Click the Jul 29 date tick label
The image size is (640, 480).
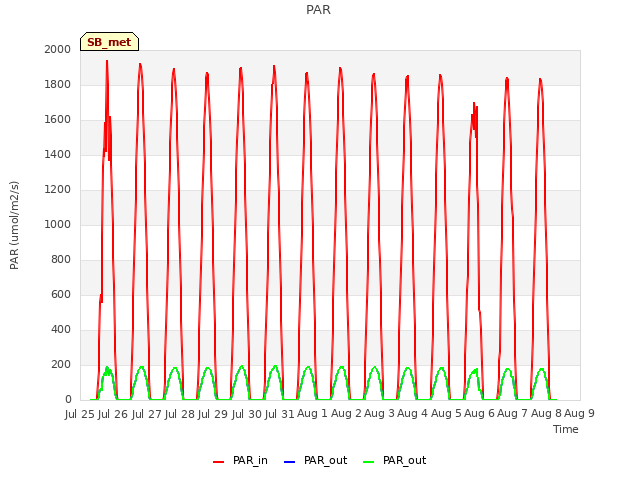pyautogui.click(x=213, y=414)
